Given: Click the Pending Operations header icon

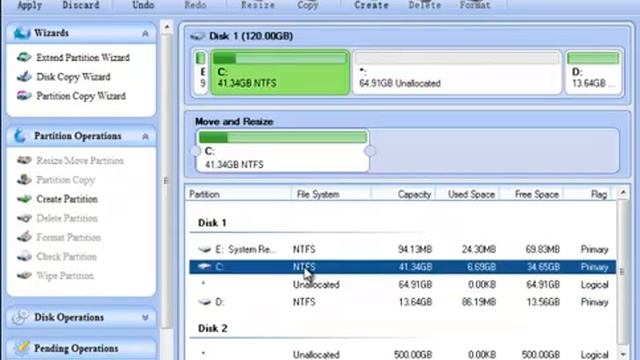Looking at the screenshot, I should pyautogui.click(x=21, y=348).
